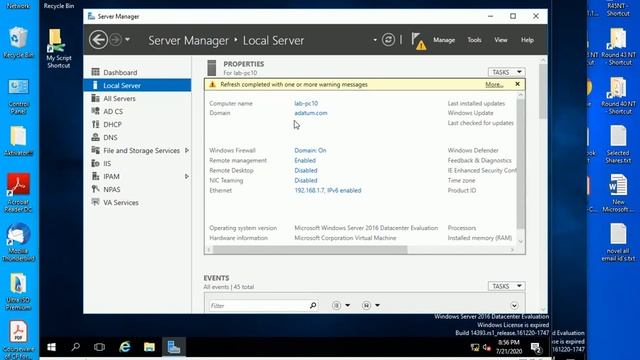Screen dimensions: 640x360
Task: Click the NPAS sidebar icon
Action: coord(96,189)
